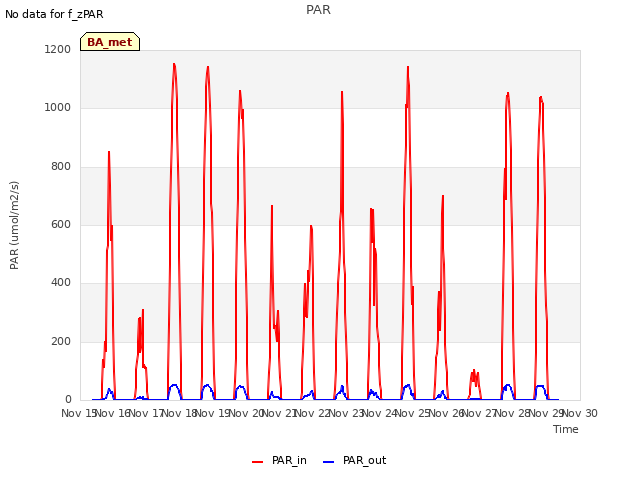Click the Nov 27 low PAR_in peak
The height and width of the screenshot is (480, 640).
coord(474,371)
